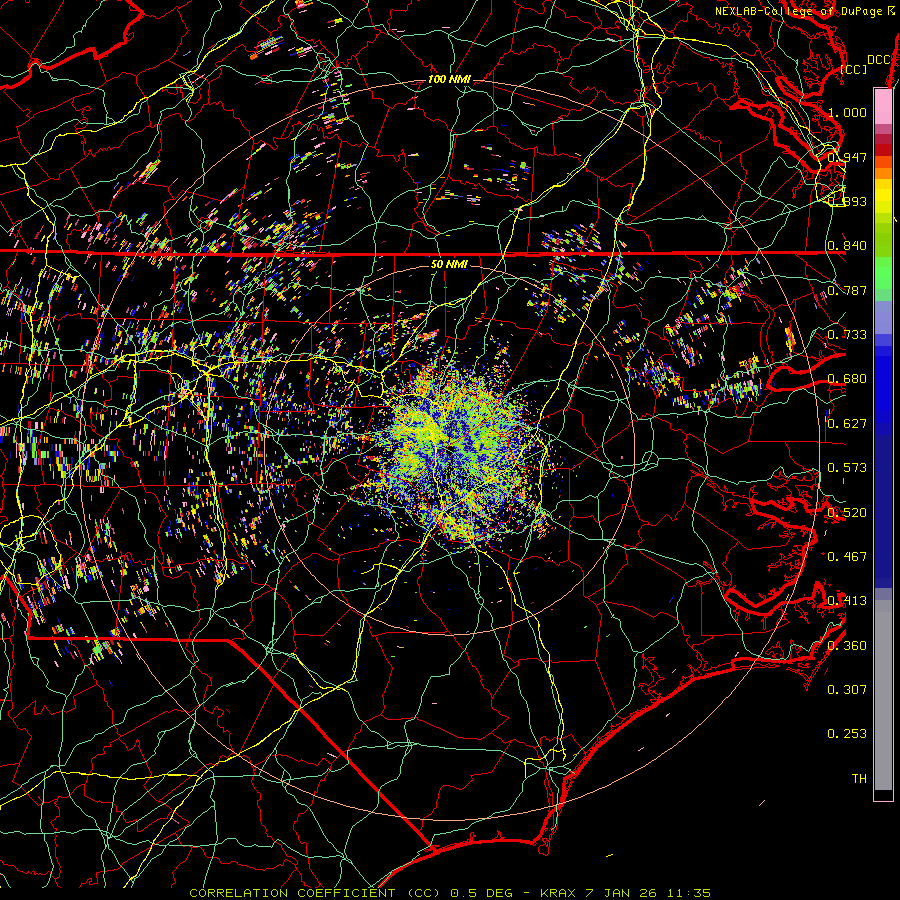This screenshot has height=900, width=900.
Task: Pick the pink swatch at color bar top
Action: 883,106
